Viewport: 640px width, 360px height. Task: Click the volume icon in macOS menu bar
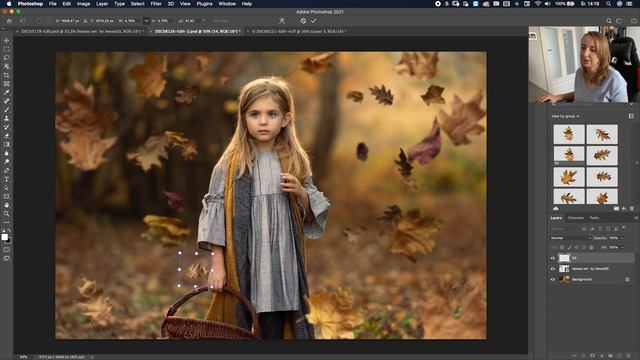tap(547, 4)
